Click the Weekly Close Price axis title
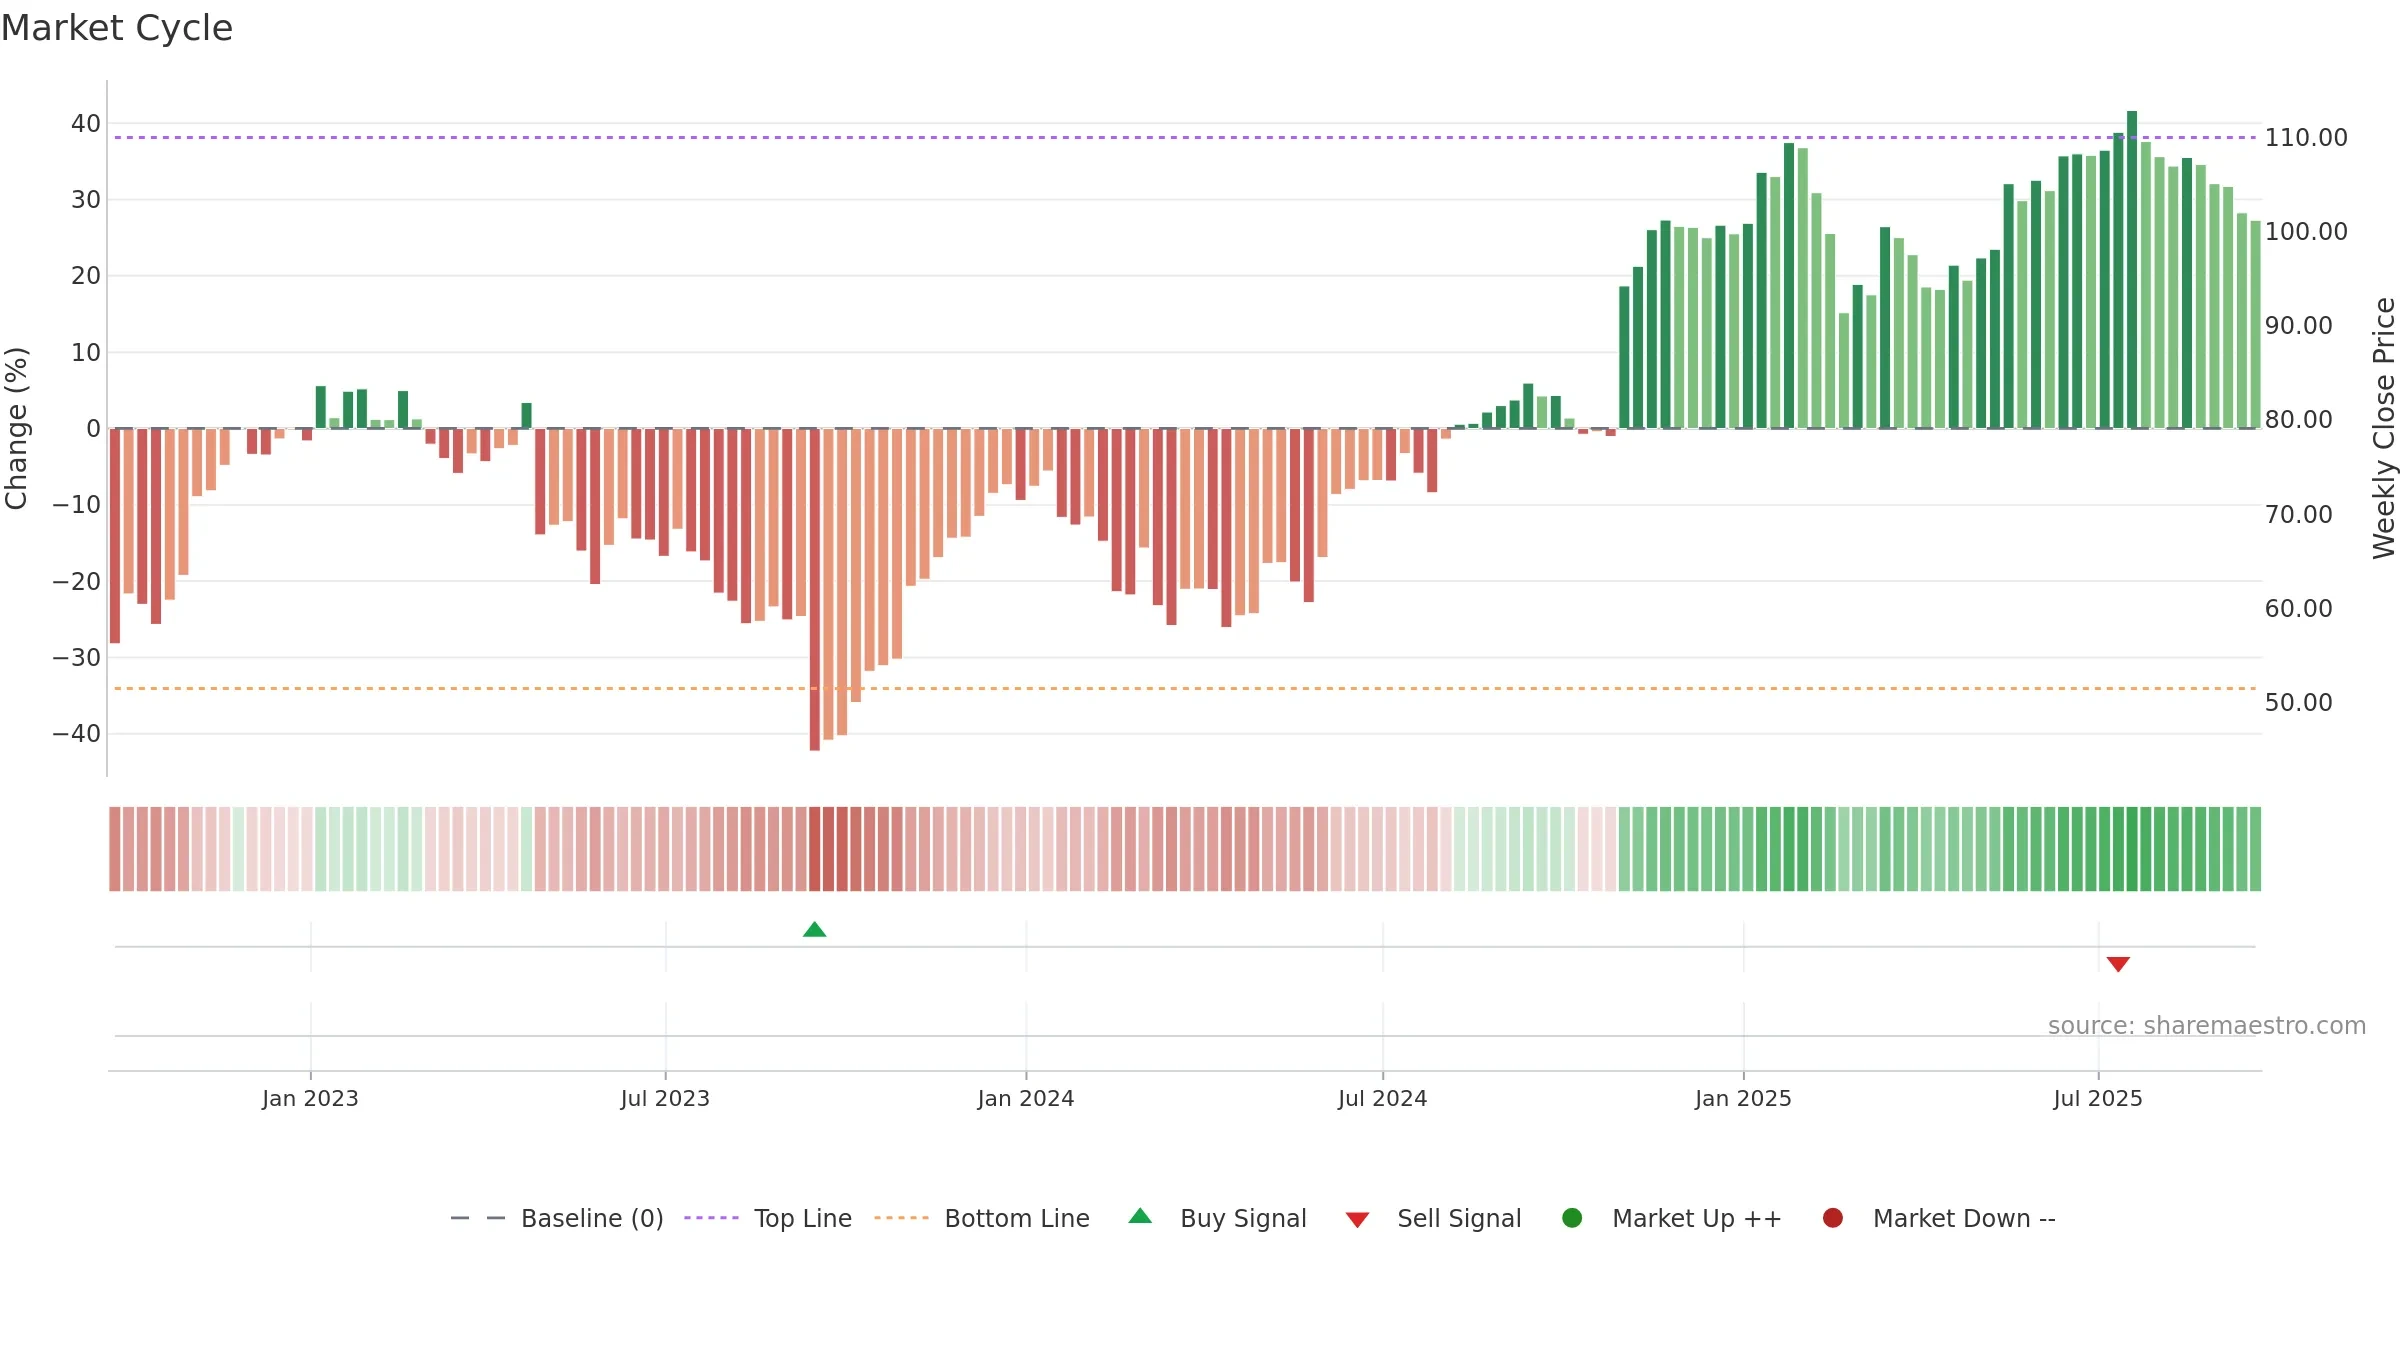Viewport: 2400px width, 1350px height. click(2384, 428)
